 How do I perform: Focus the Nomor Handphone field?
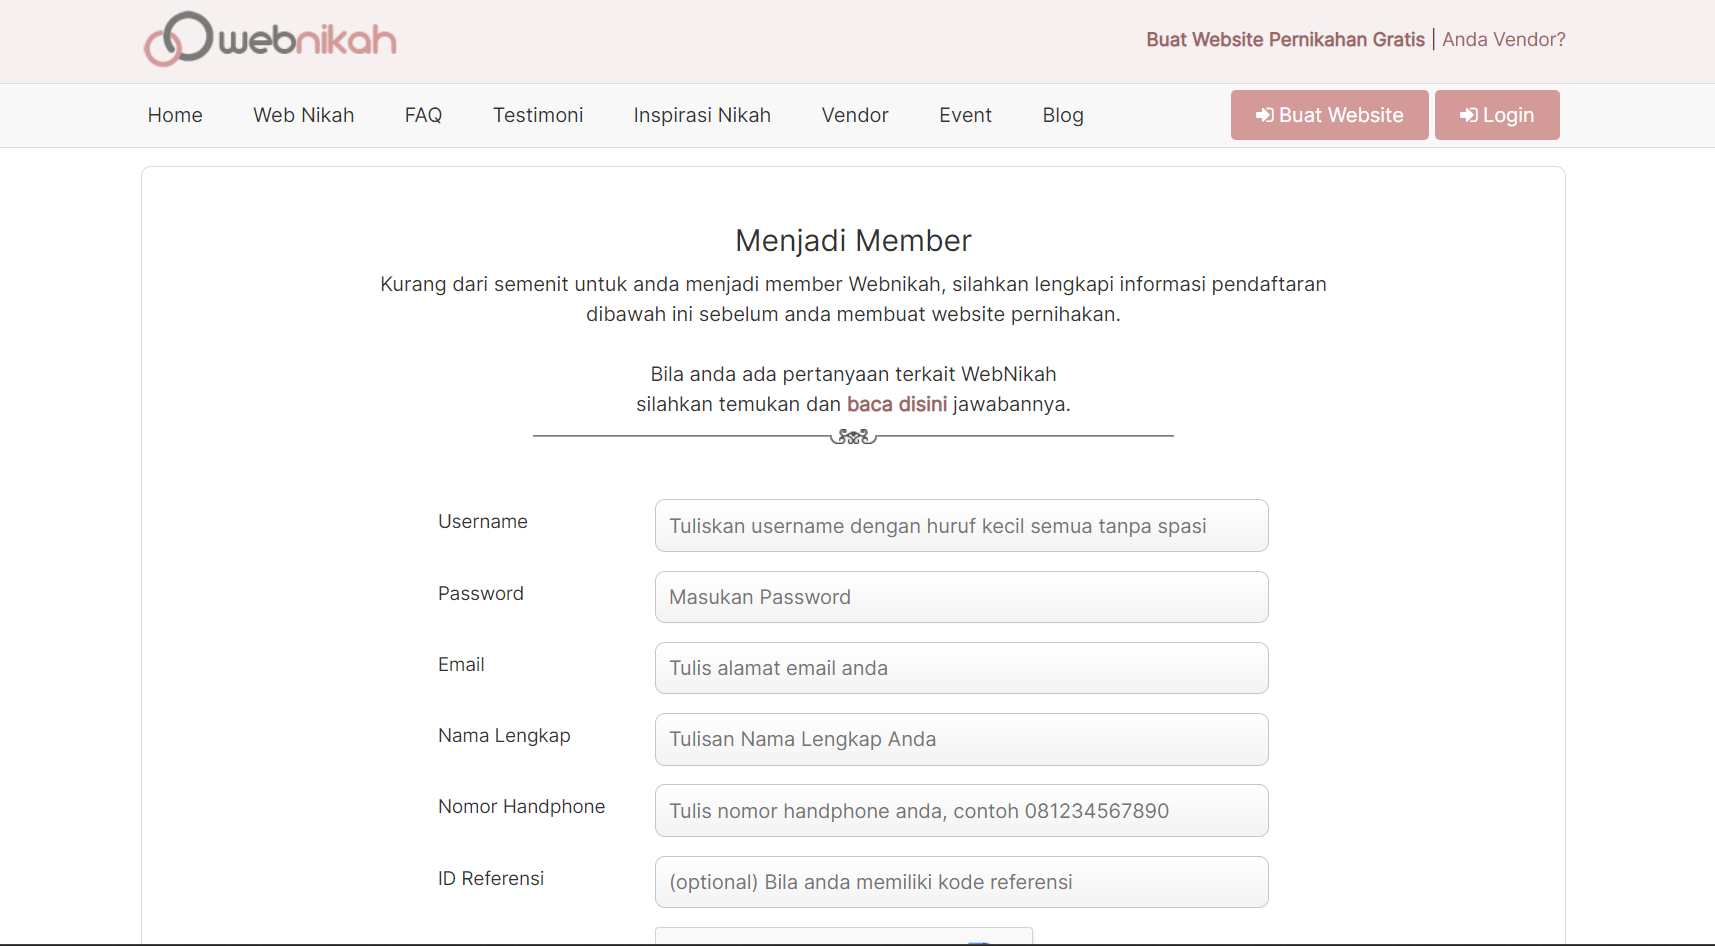[x=961, y=811]
